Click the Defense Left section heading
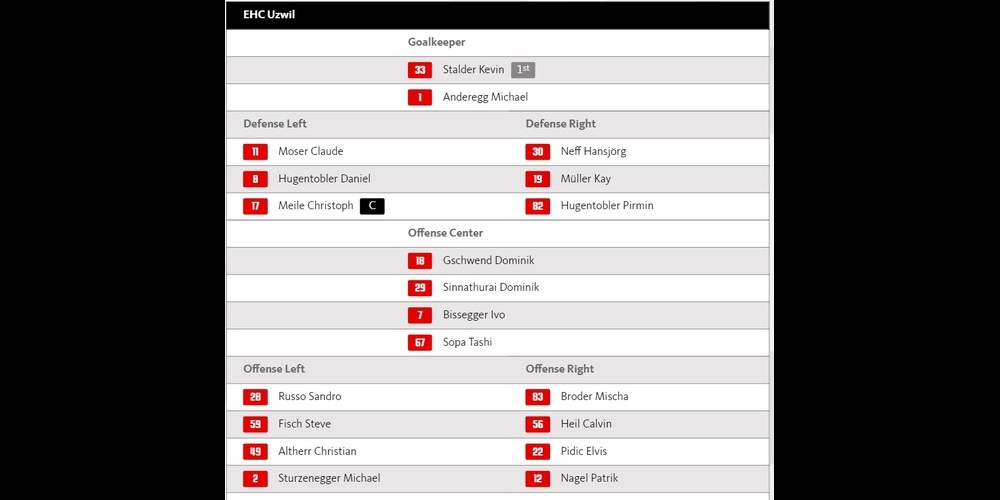The width and height of the screenshot is (1000, 500). [x=275, y=124]
